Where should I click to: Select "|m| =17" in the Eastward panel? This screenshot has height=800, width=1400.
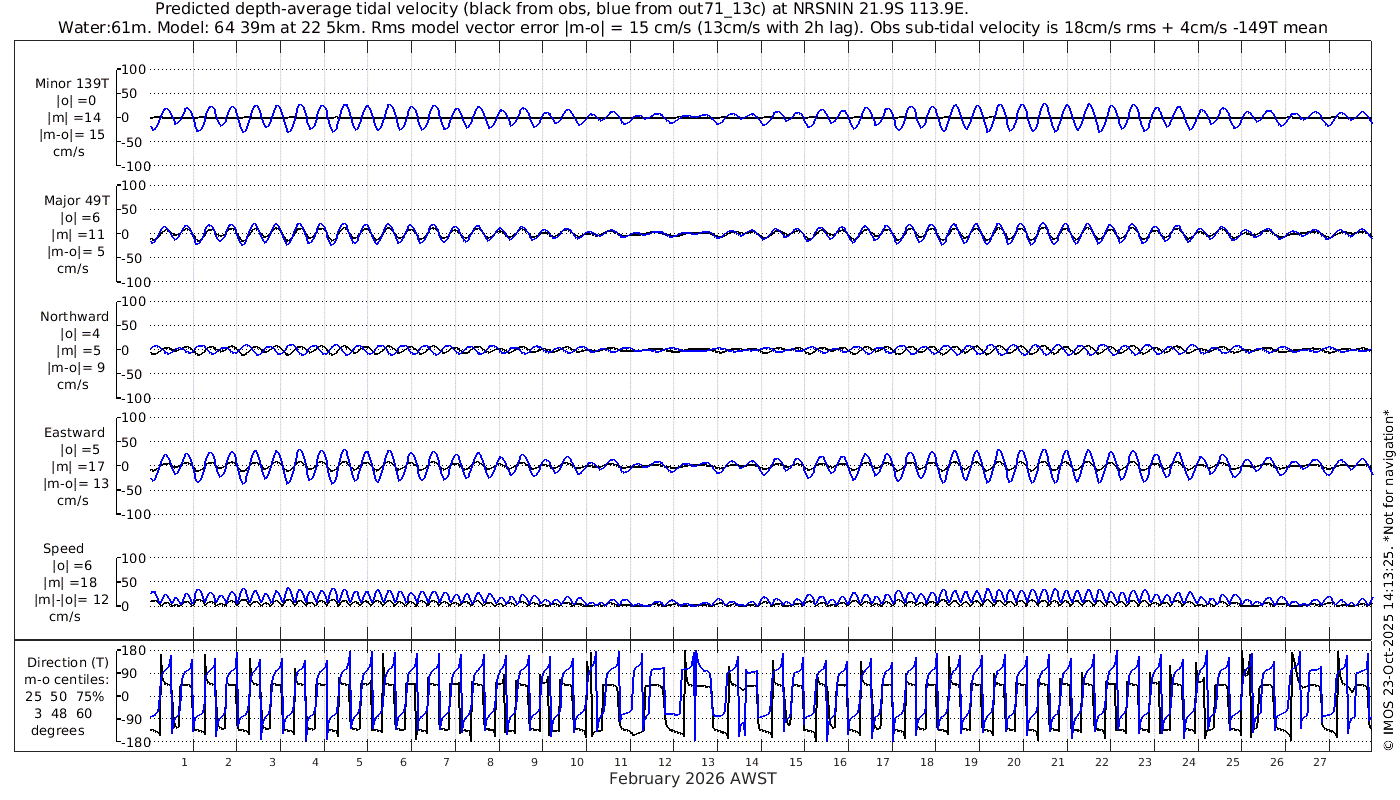[x=77, y=466]
